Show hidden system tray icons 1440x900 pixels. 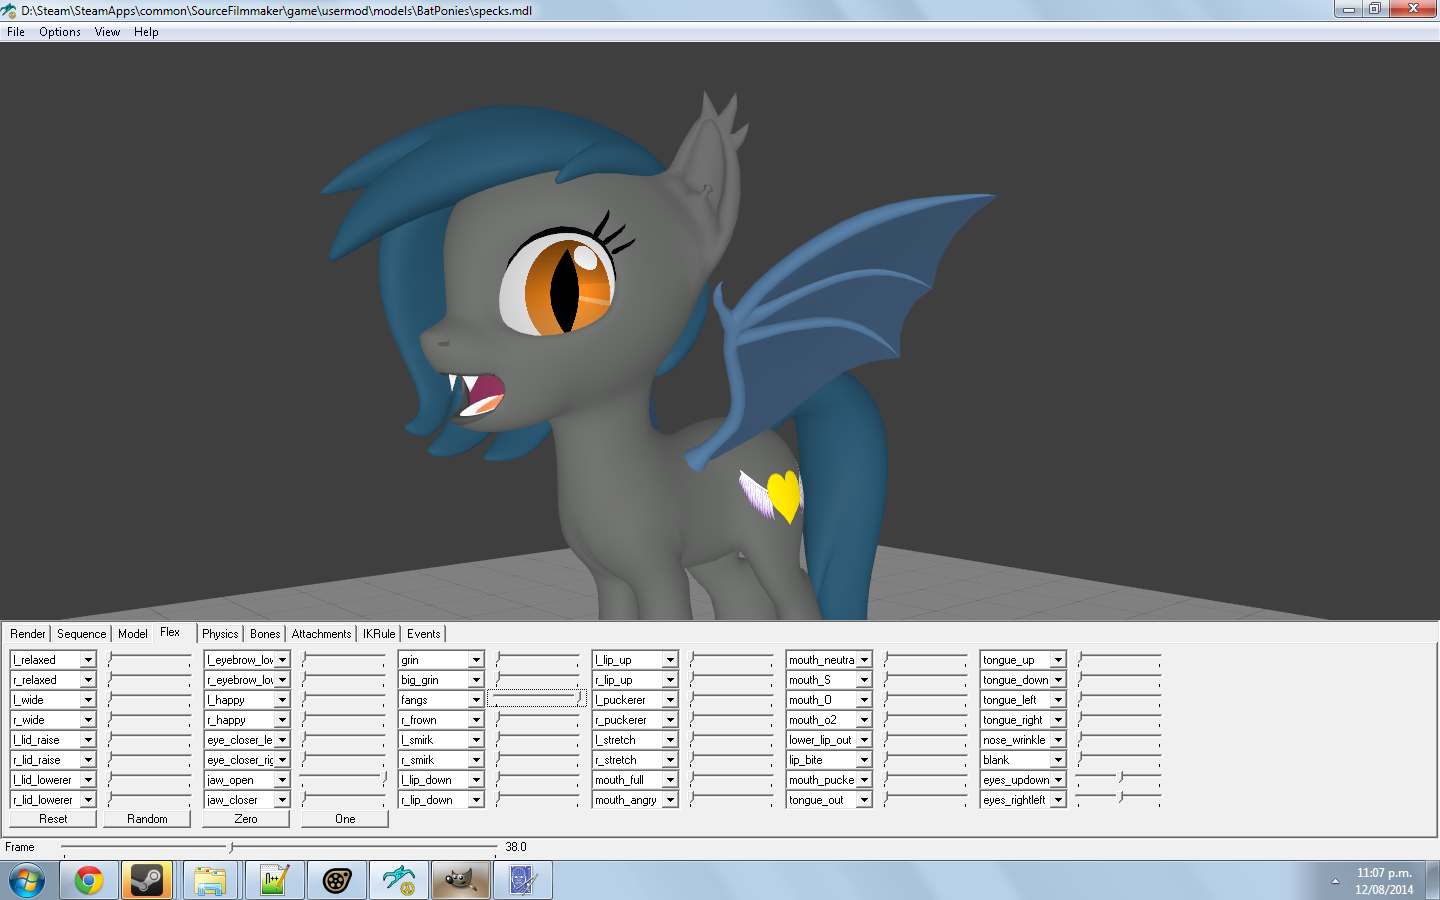(1335, 881)
